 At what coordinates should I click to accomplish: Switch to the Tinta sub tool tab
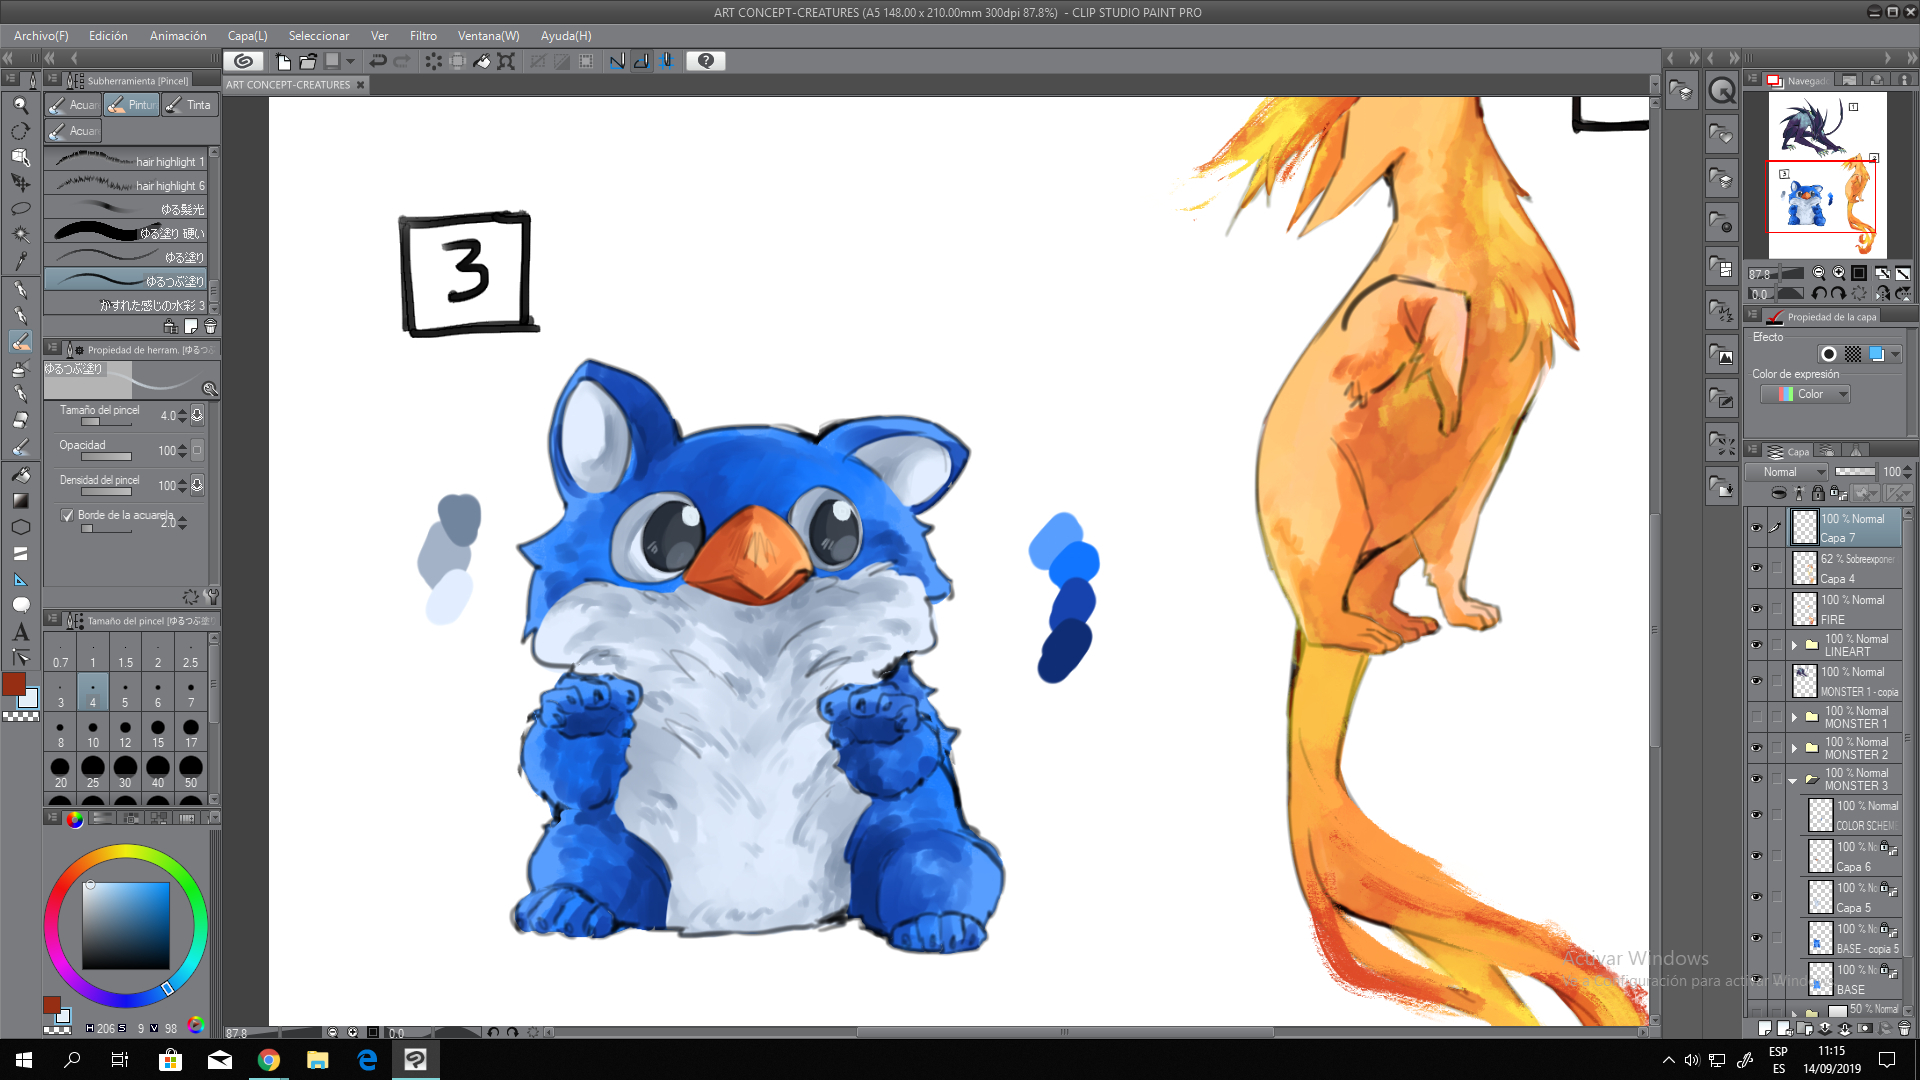[x=189, y=105]
